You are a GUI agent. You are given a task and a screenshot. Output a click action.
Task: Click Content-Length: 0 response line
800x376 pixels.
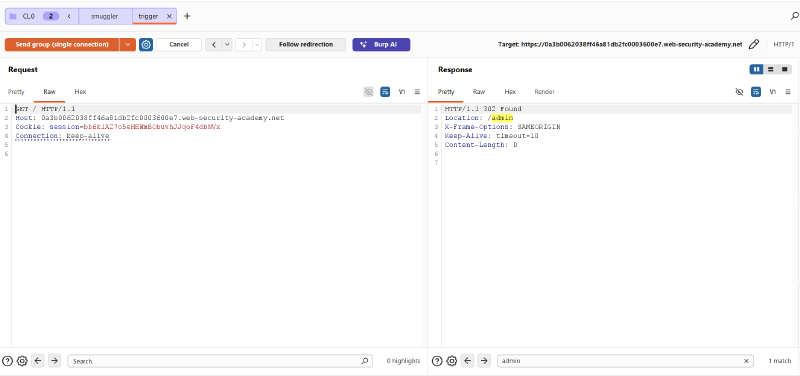481,145
